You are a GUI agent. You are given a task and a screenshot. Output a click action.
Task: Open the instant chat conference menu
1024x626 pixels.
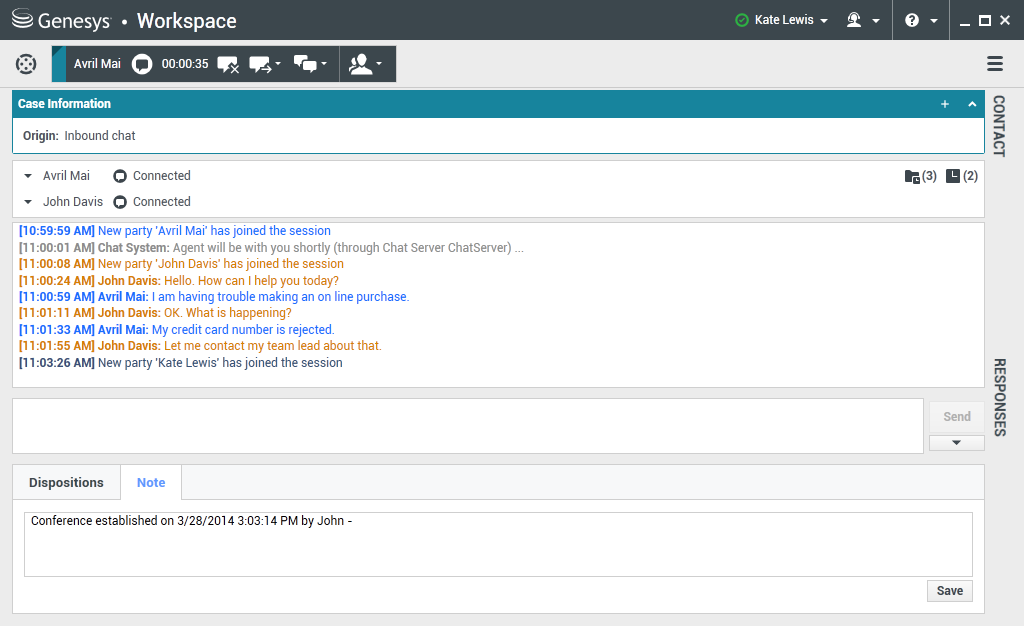[311, 64]
